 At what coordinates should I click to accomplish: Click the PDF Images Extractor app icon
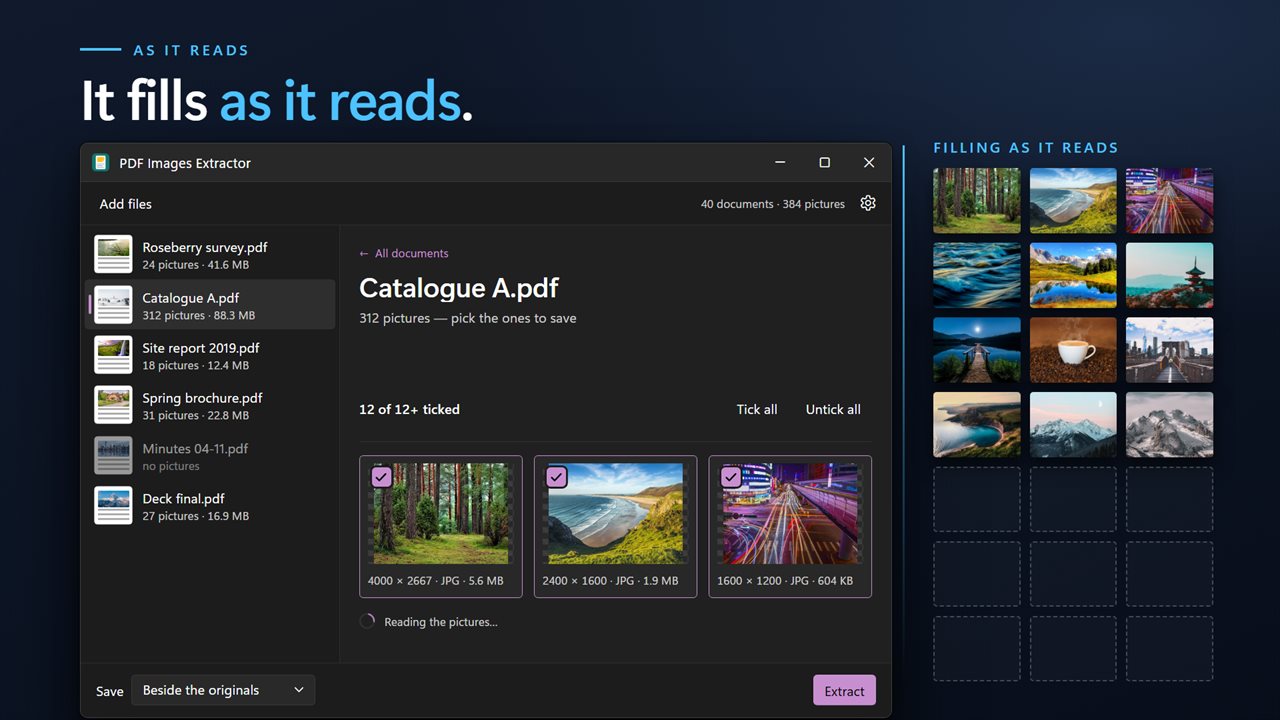[x=100, y=163]
